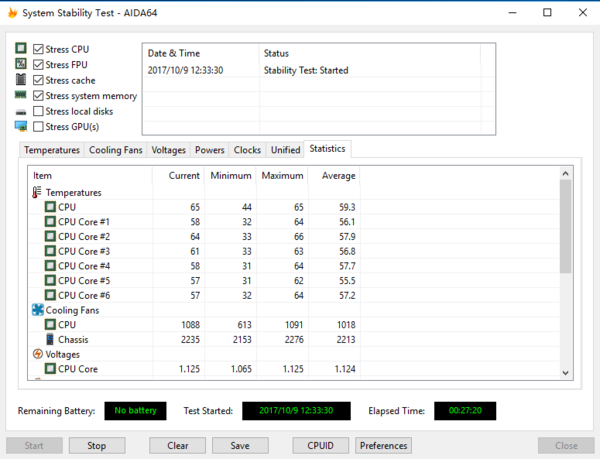Click the Elapsed Time value 00:27:20

(x=465, y=411)
